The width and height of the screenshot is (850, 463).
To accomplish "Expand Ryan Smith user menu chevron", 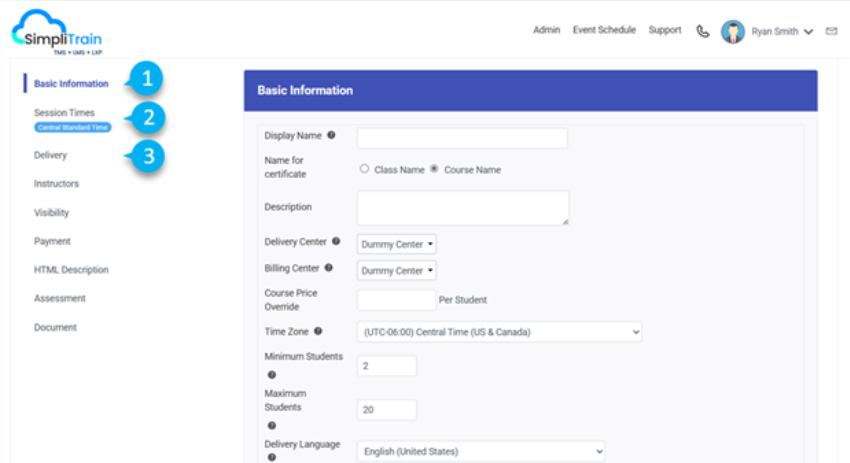I will coord(808,32).
